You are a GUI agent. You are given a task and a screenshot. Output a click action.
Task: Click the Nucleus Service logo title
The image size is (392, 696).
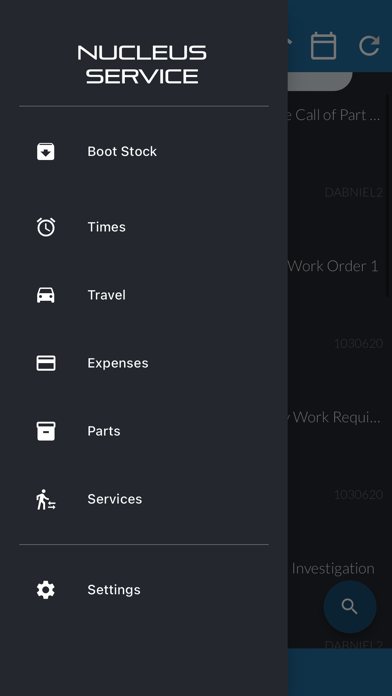tap(142, 64)
